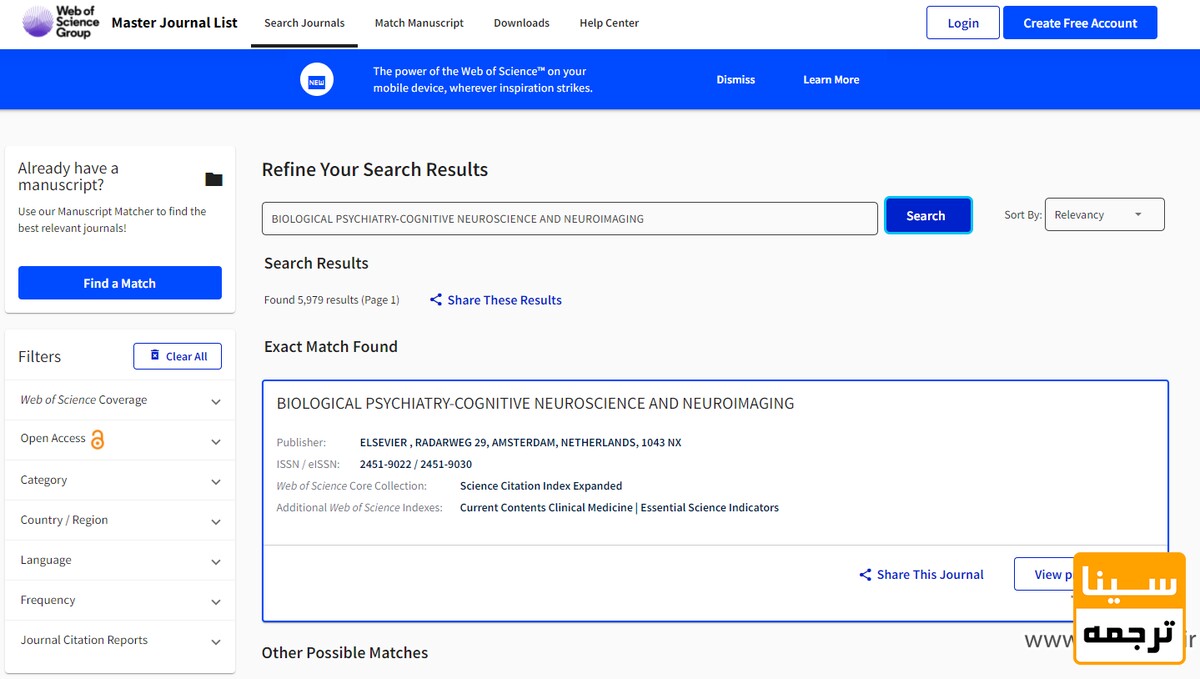
Task: Click the Find a Match button
Action: (x=120, y=283)
